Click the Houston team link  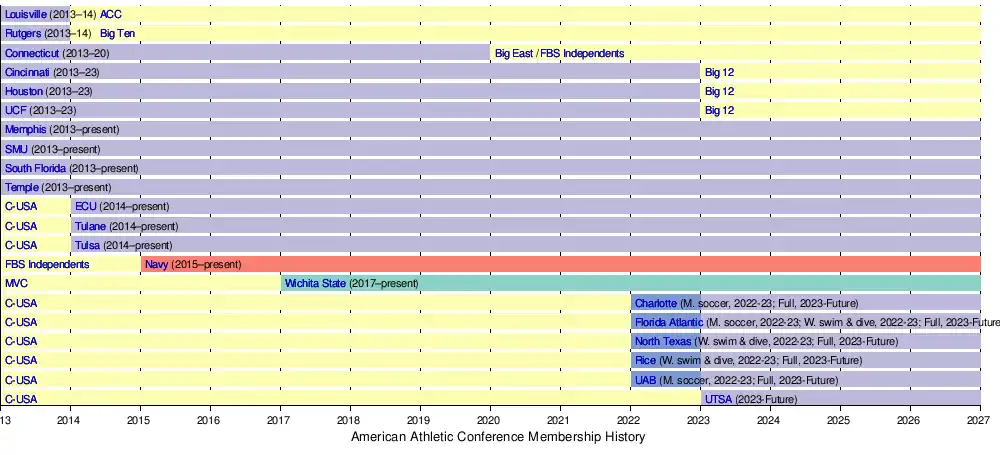tap(23, 91)
